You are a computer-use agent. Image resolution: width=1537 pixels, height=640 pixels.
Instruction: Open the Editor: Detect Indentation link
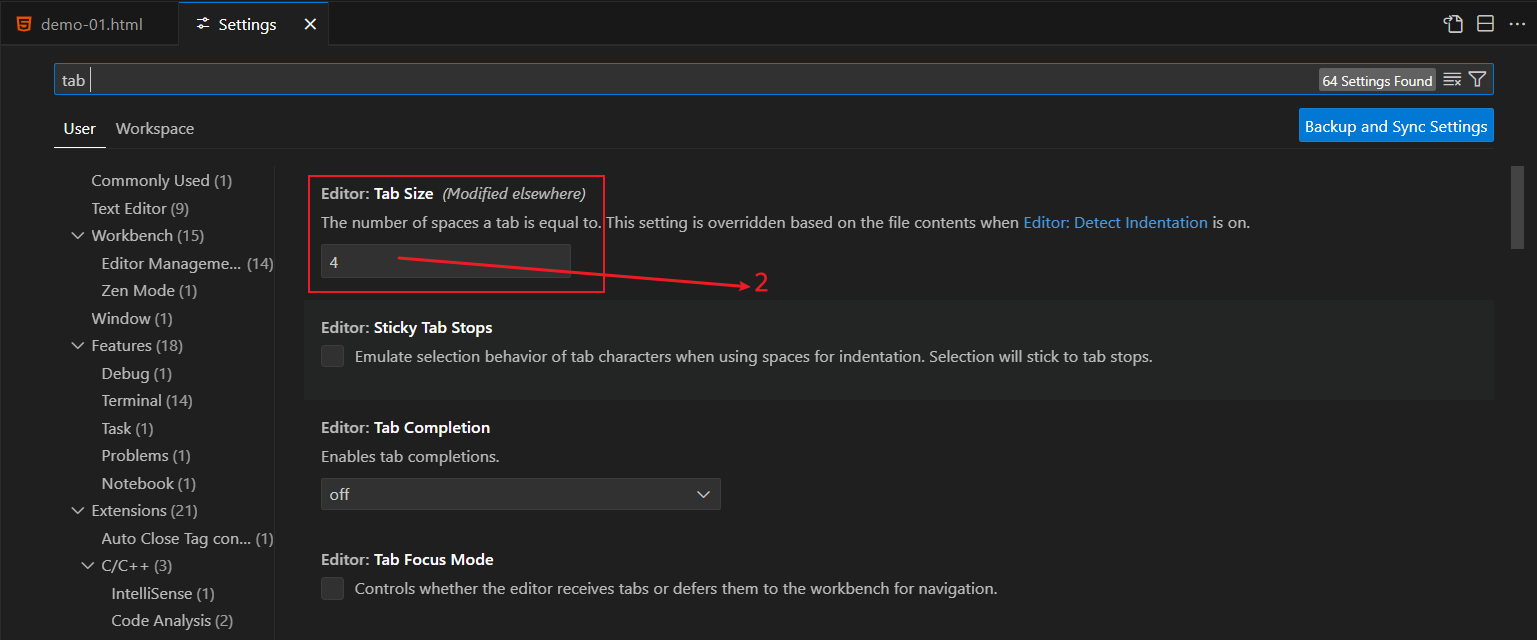tap(1115, 223)
